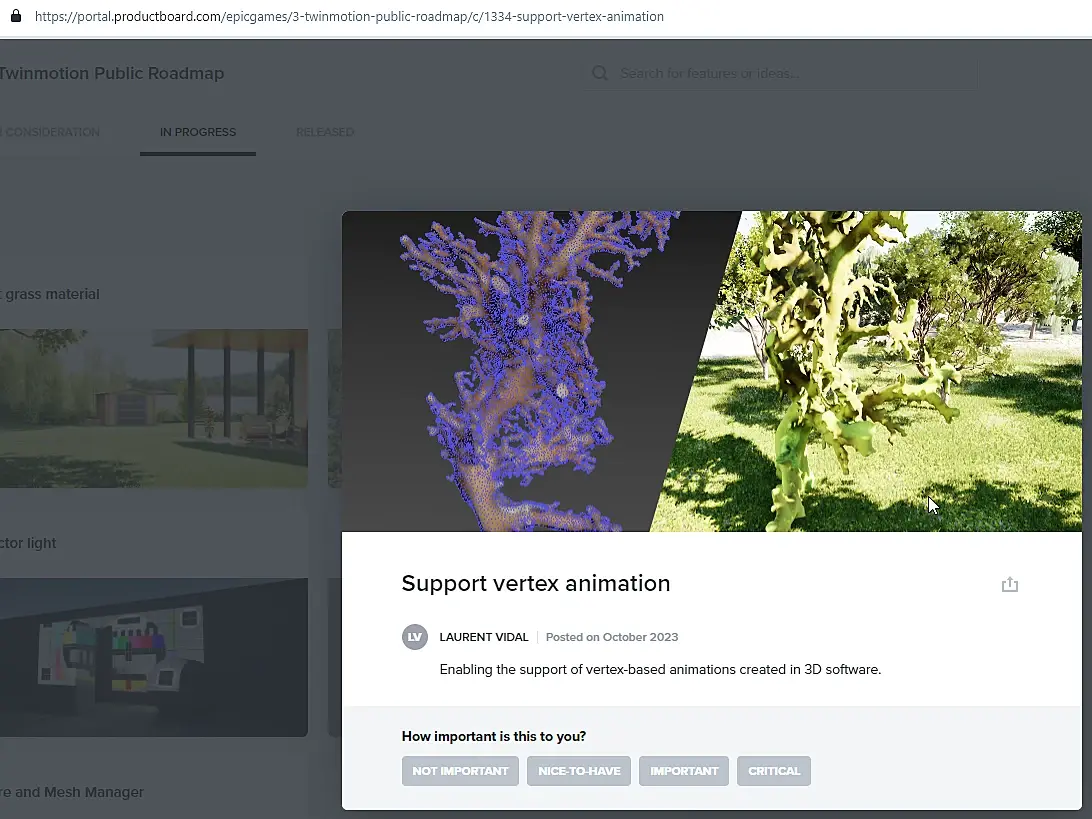Image resolution: width=1092 pixels, height=819 pixels.
Task: Select the CRITICAL rating
Action: [774, 771]
